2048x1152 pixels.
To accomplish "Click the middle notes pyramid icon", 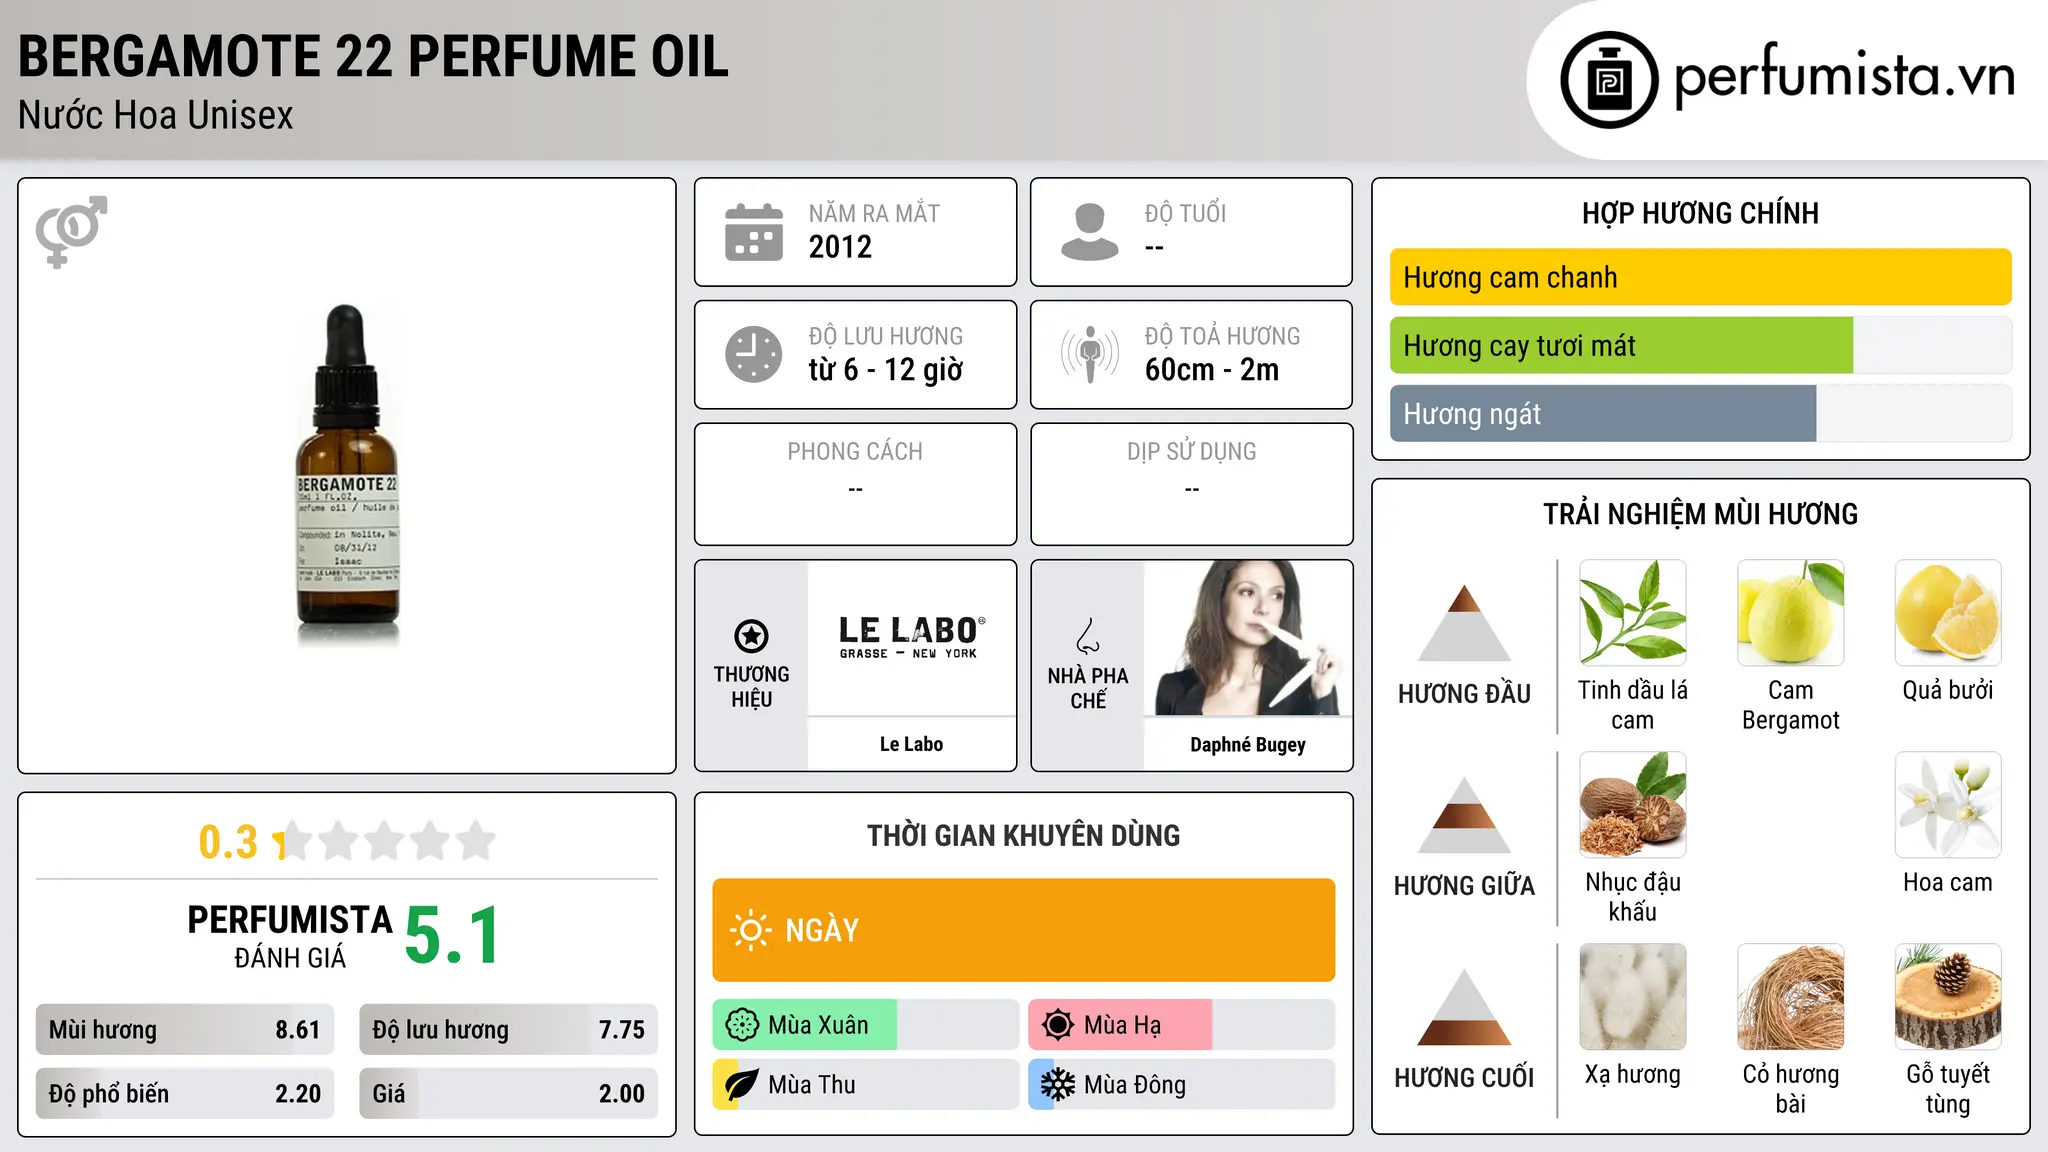I will (x=1464, y=816).
